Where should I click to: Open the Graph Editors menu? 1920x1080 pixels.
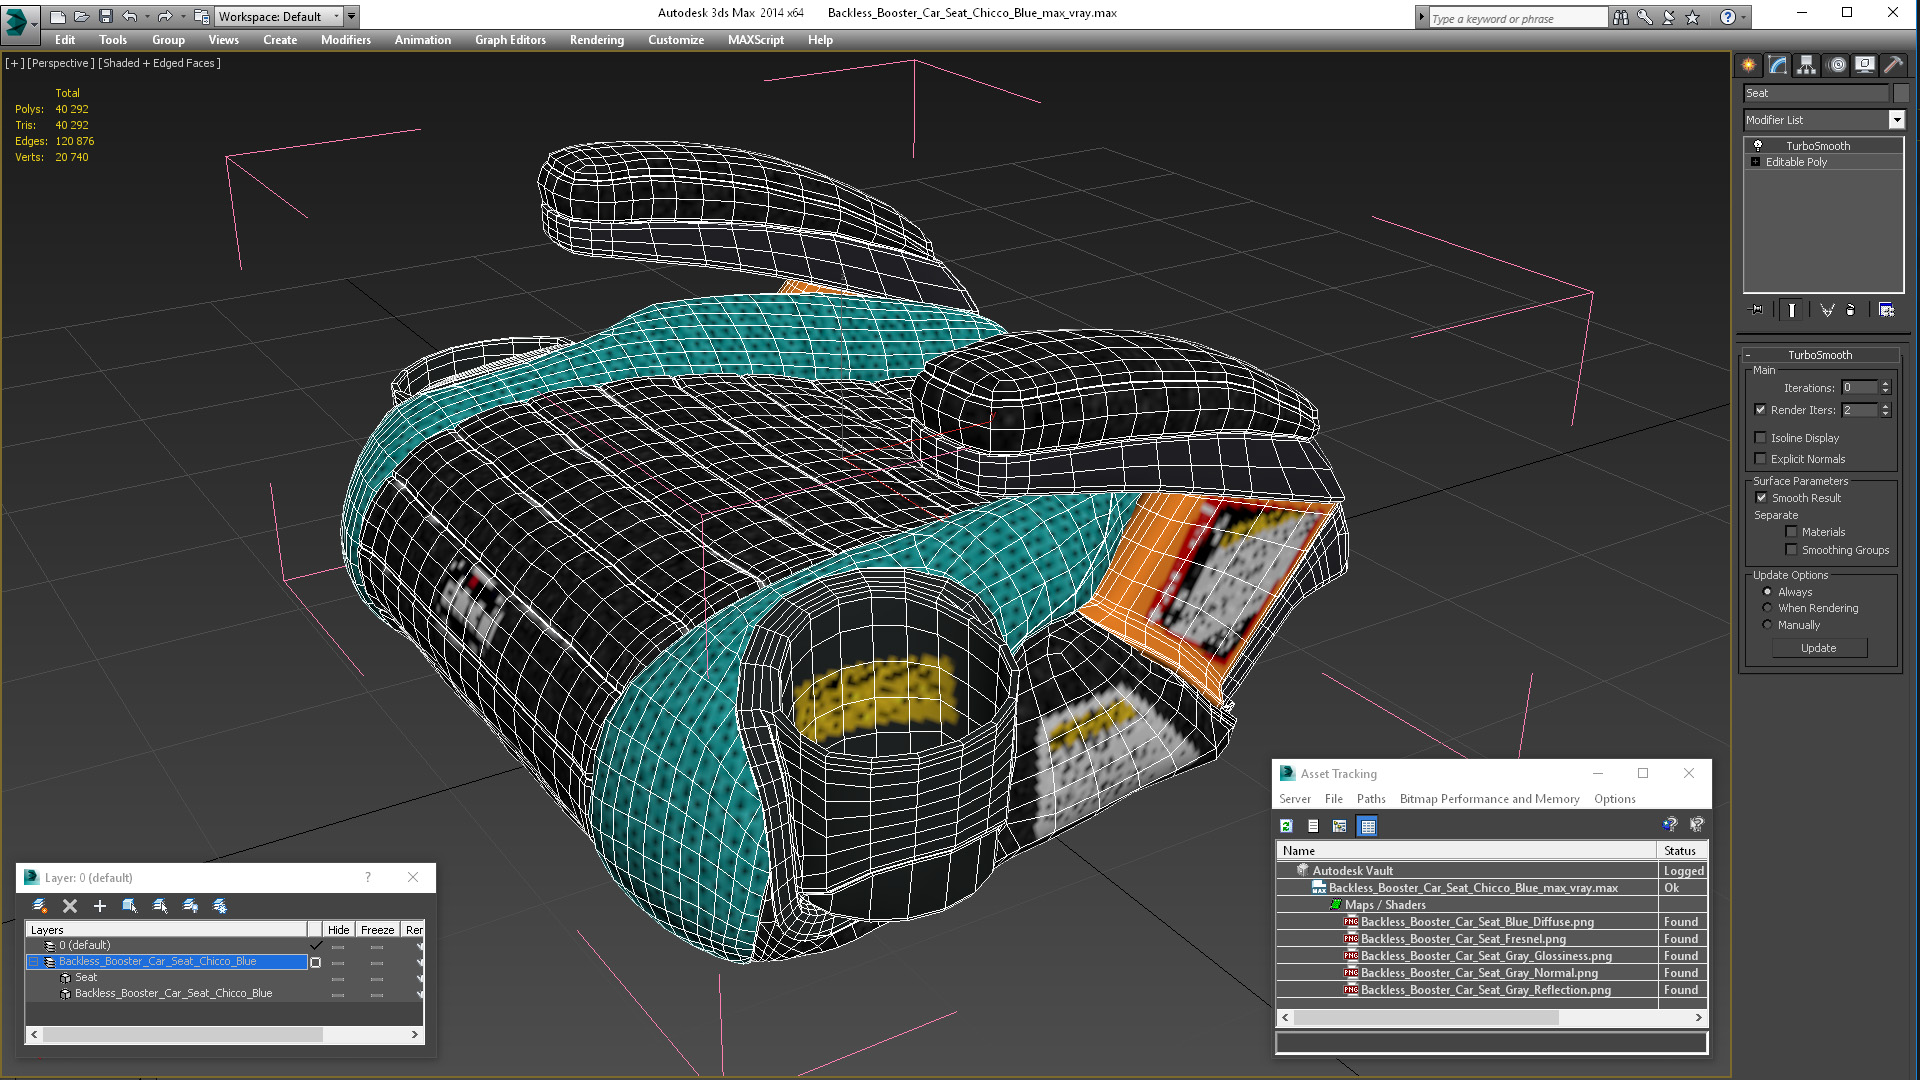pos(511,40)
